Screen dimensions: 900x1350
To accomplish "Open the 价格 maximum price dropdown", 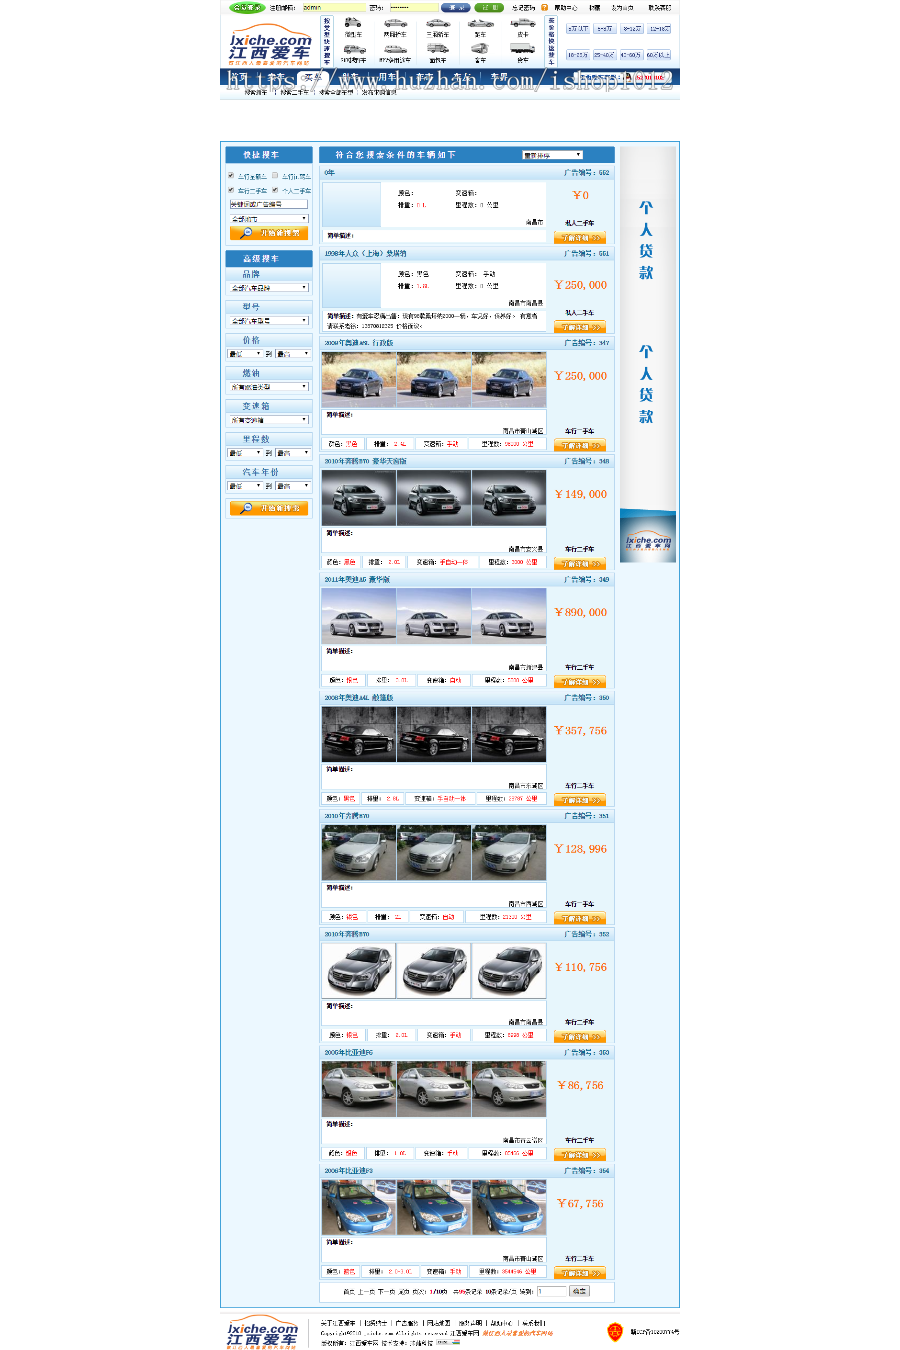I will [293, 354].
